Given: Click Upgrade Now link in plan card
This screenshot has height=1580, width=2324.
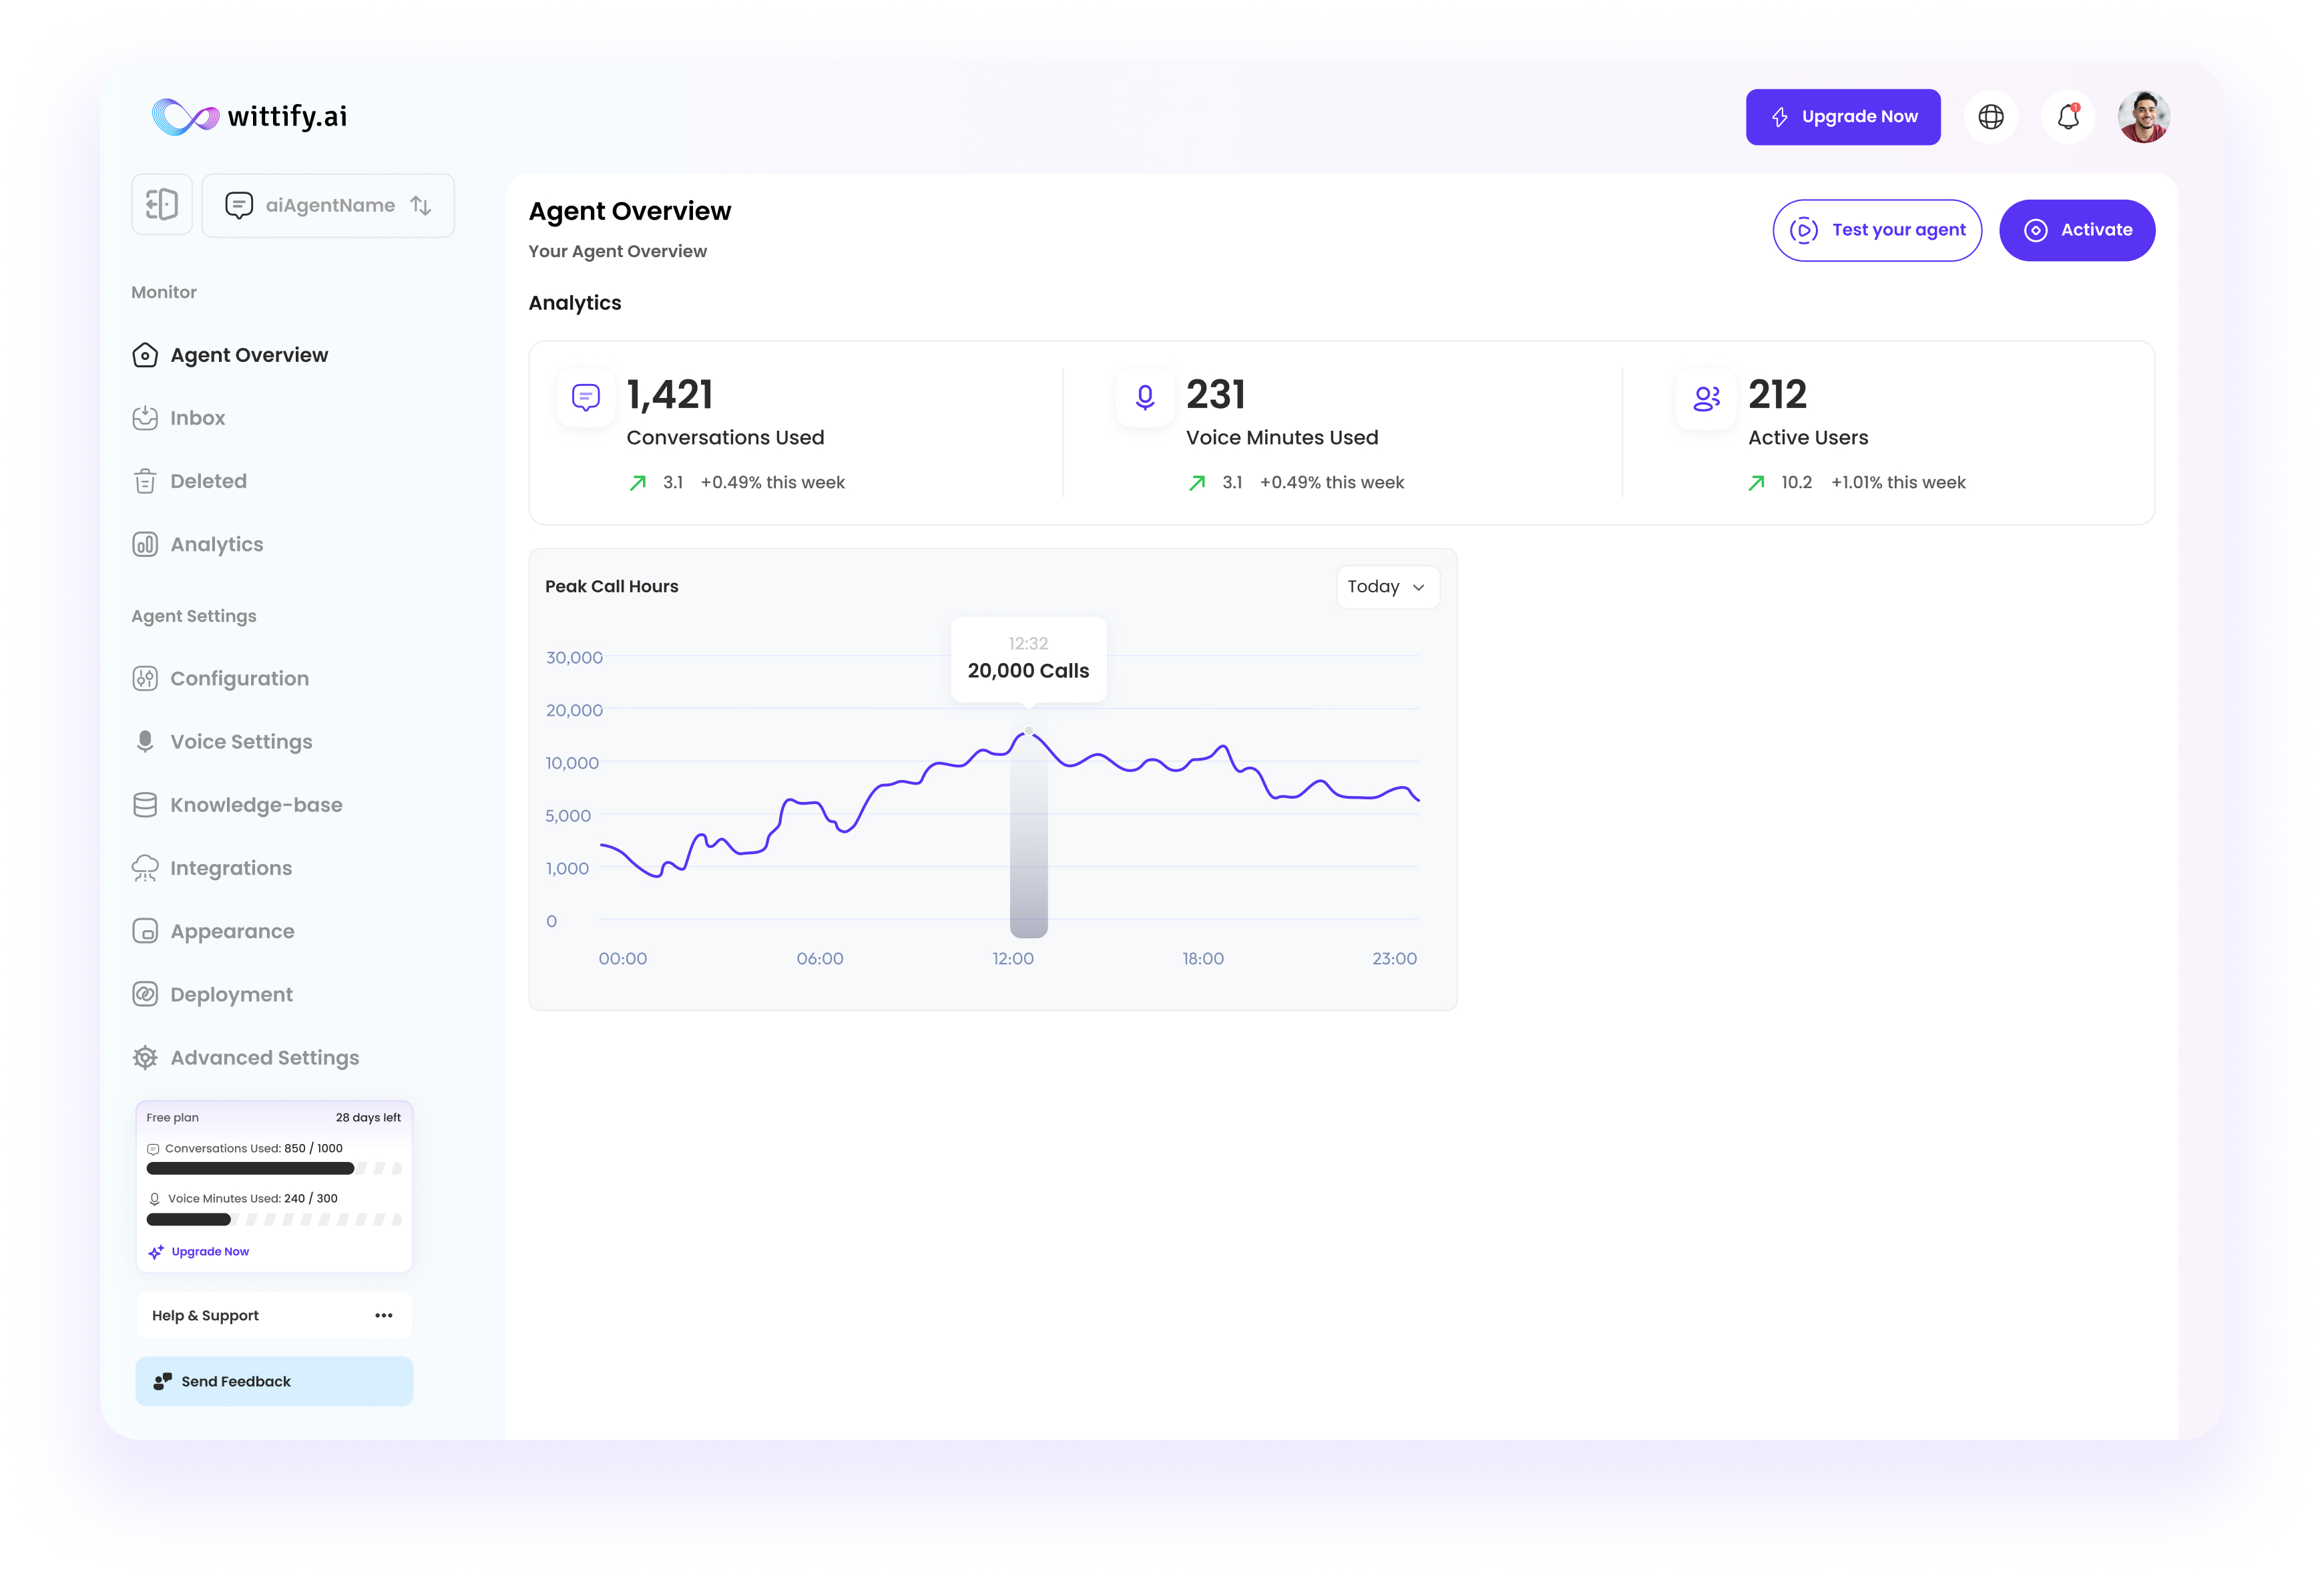Looking at the screenshot, I should click(209, 1251).
